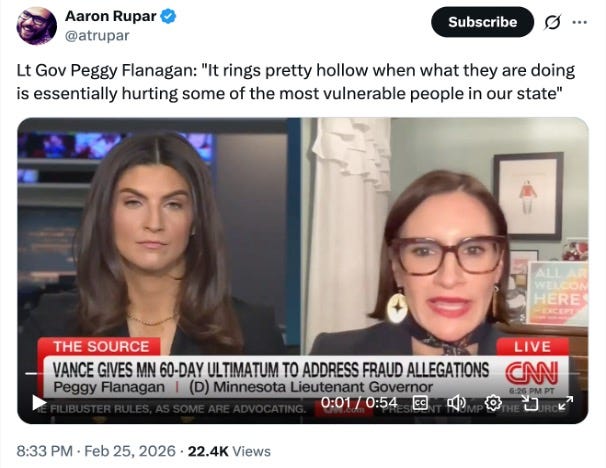This screenshot has width=606, height=468.
Task: Click the video play button
Action: click(39, 403)
